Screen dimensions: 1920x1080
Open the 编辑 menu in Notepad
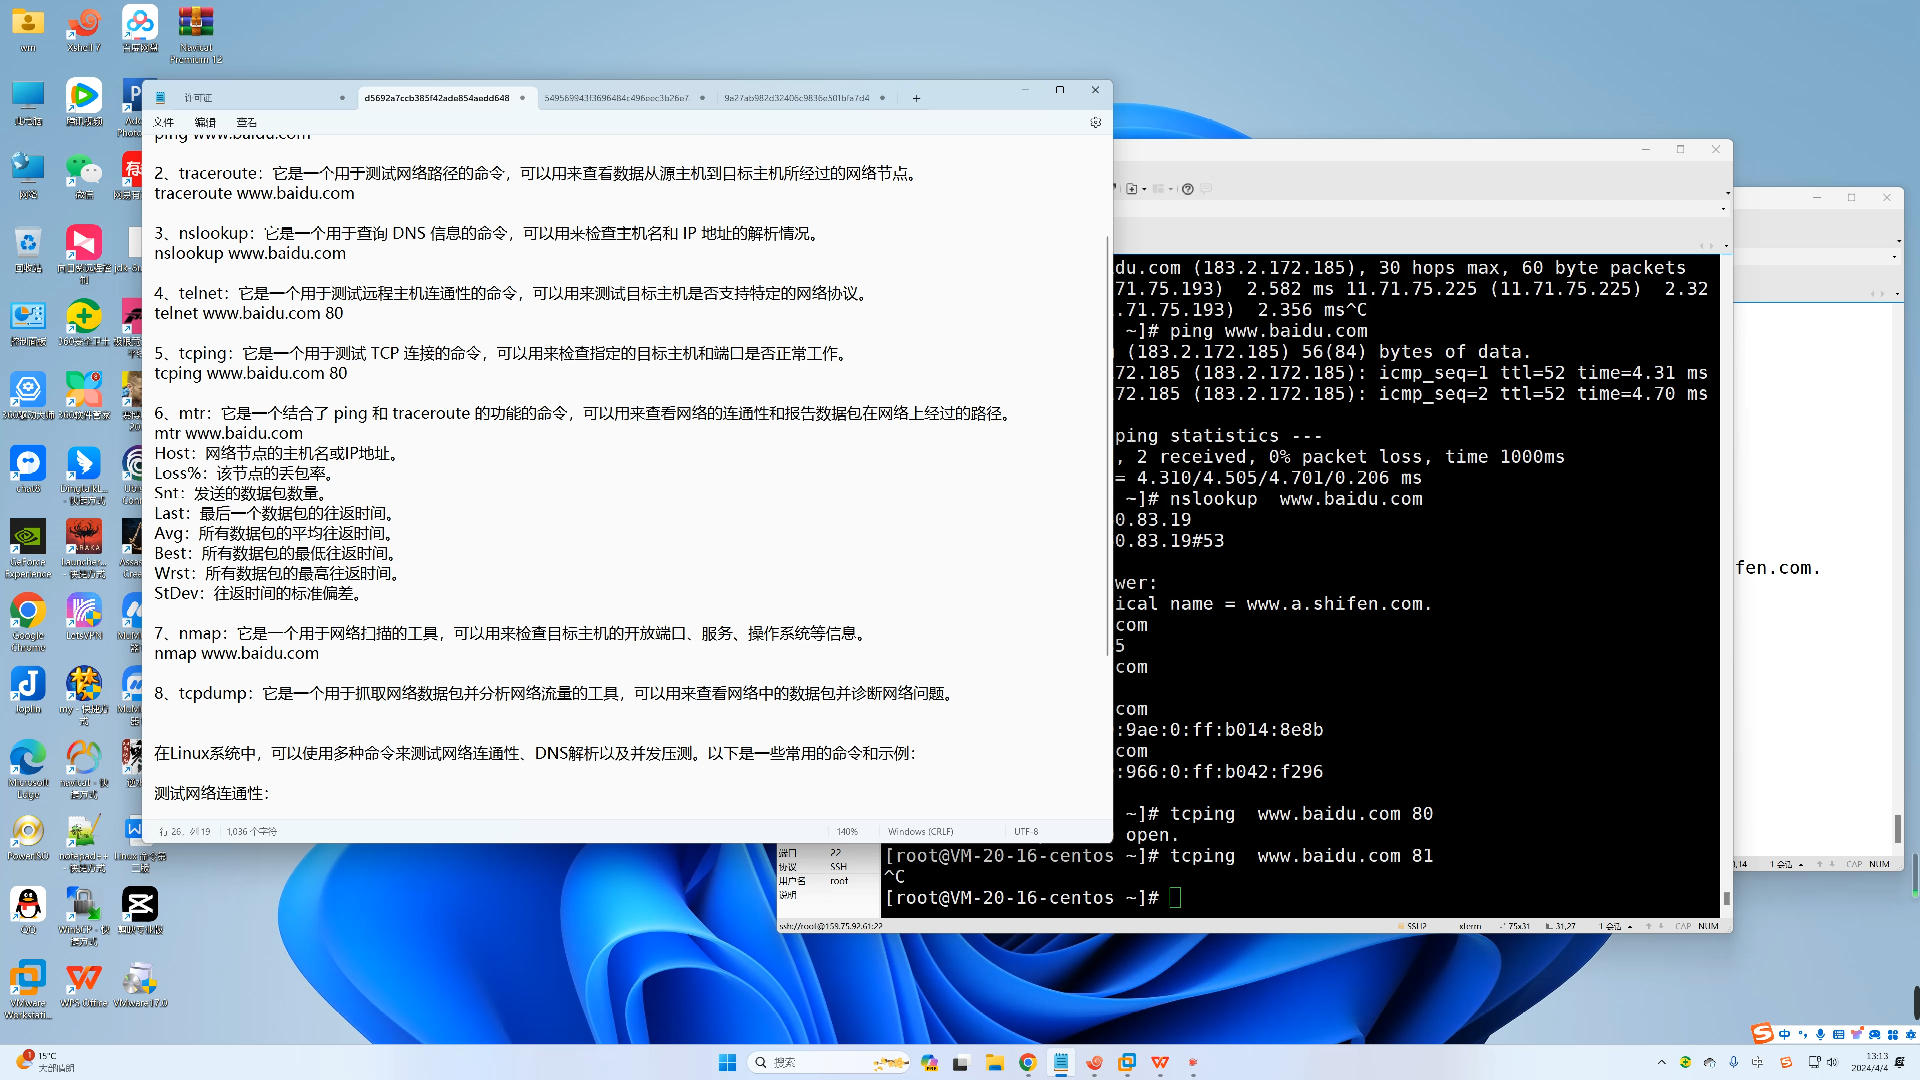tap(205, 122)
